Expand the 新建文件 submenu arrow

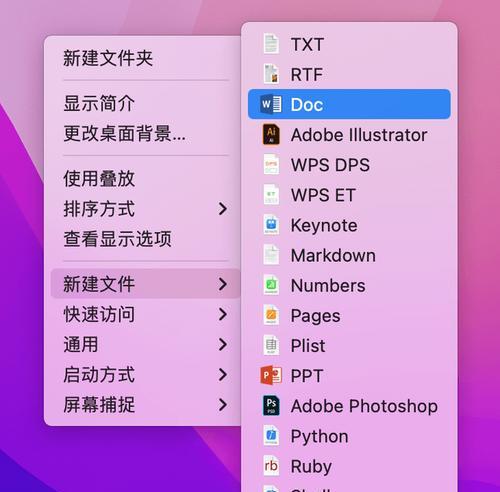[223, 284]
